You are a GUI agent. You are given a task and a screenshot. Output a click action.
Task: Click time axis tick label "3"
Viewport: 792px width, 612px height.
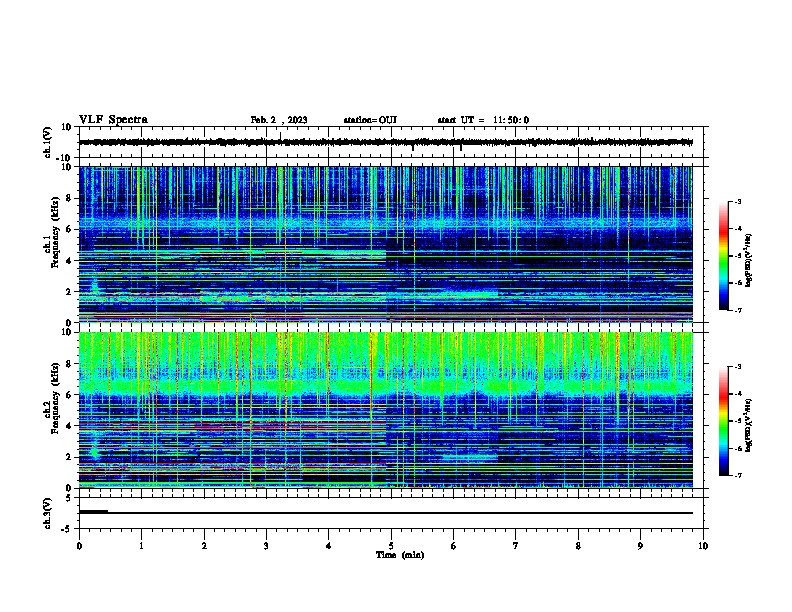point(266,546)
